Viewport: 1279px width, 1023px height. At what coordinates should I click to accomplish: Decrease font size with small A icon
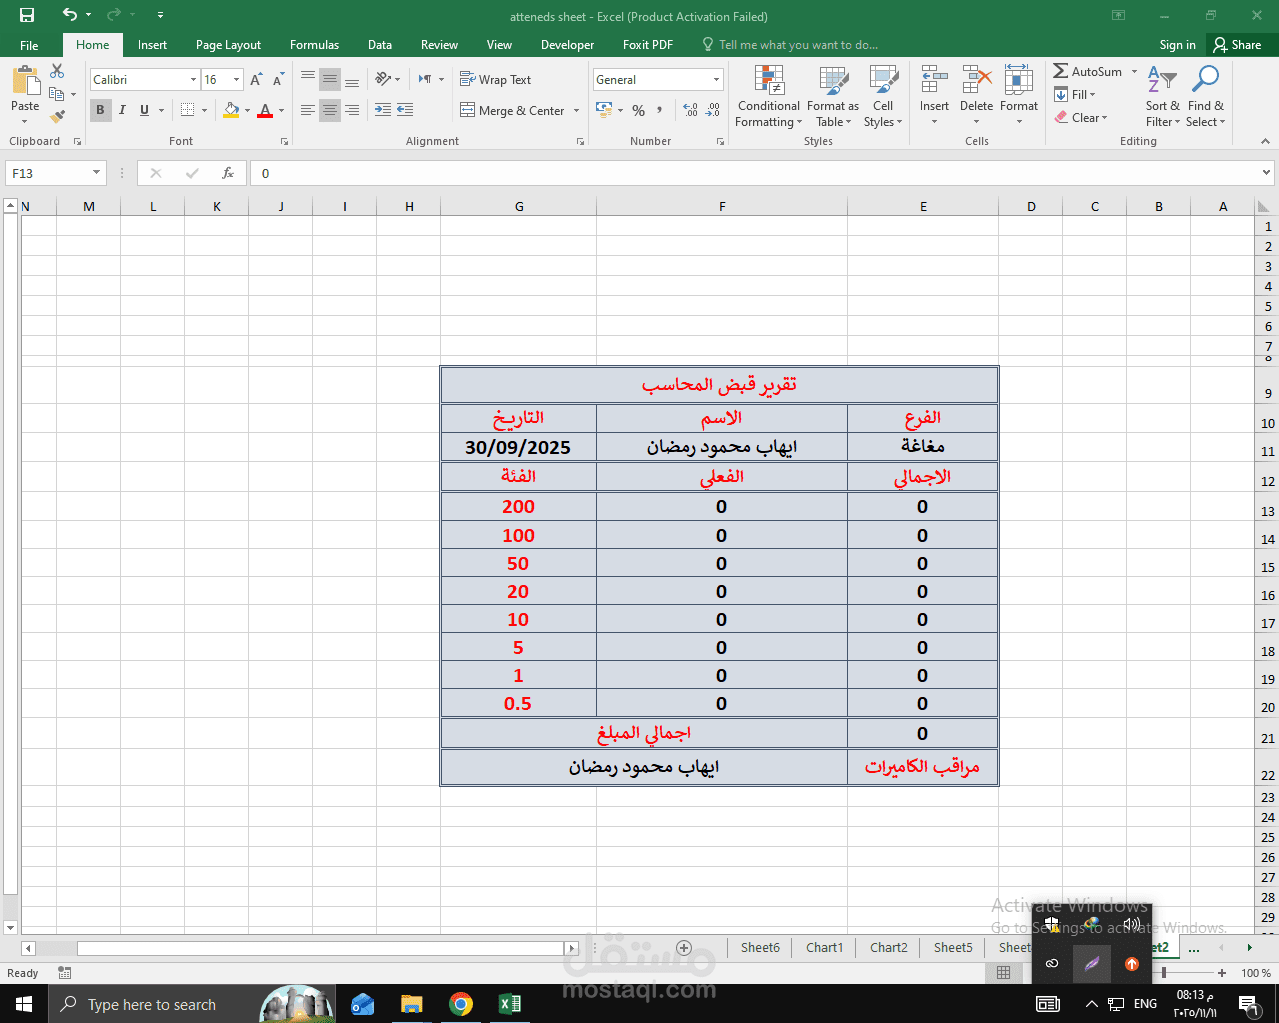[278, 80]
